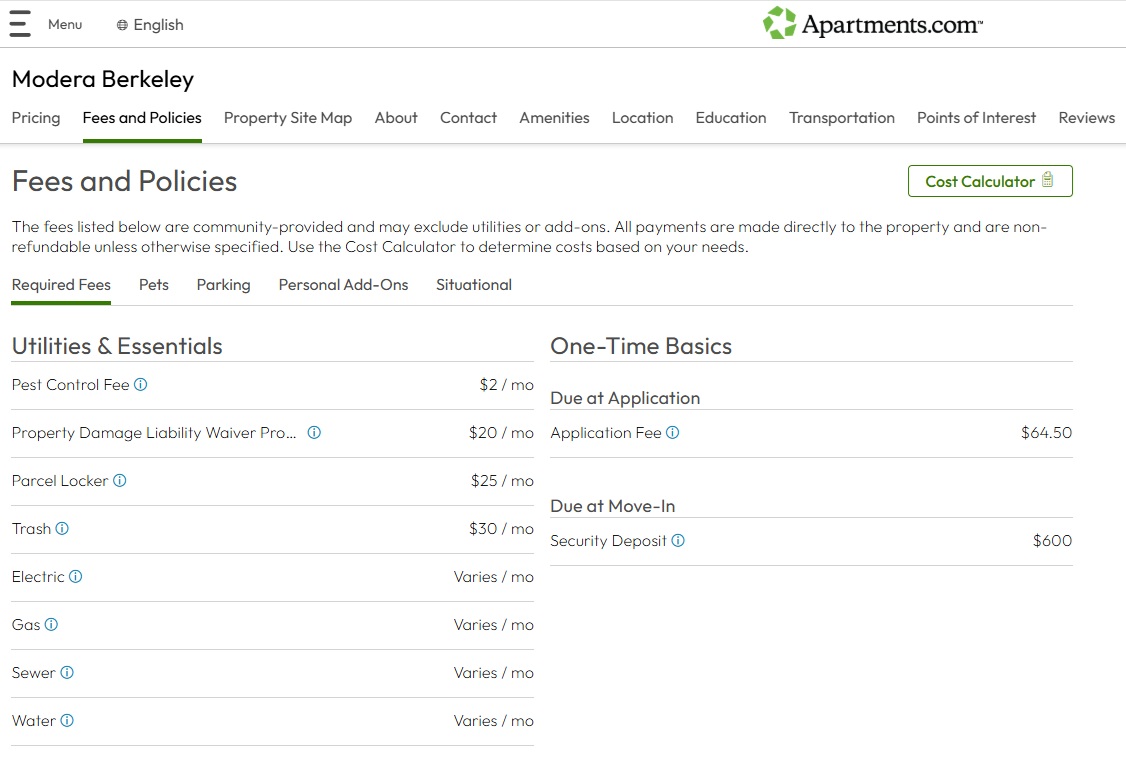View the Situational fees tab
The height and width of the screenshot is (764, 1126).
pyautogui.click(x=473, y=285)
